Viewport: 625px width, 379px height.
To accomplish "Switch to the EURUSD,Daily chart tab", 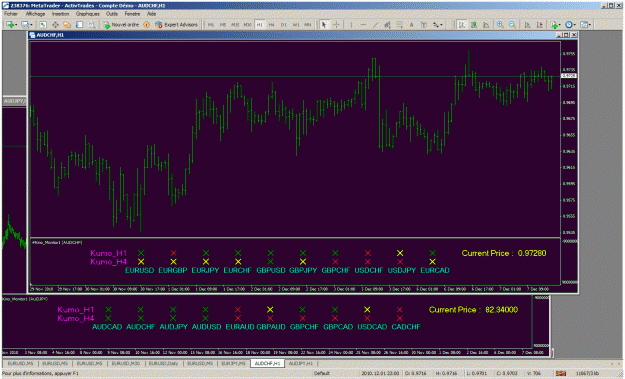I will 163,363.
